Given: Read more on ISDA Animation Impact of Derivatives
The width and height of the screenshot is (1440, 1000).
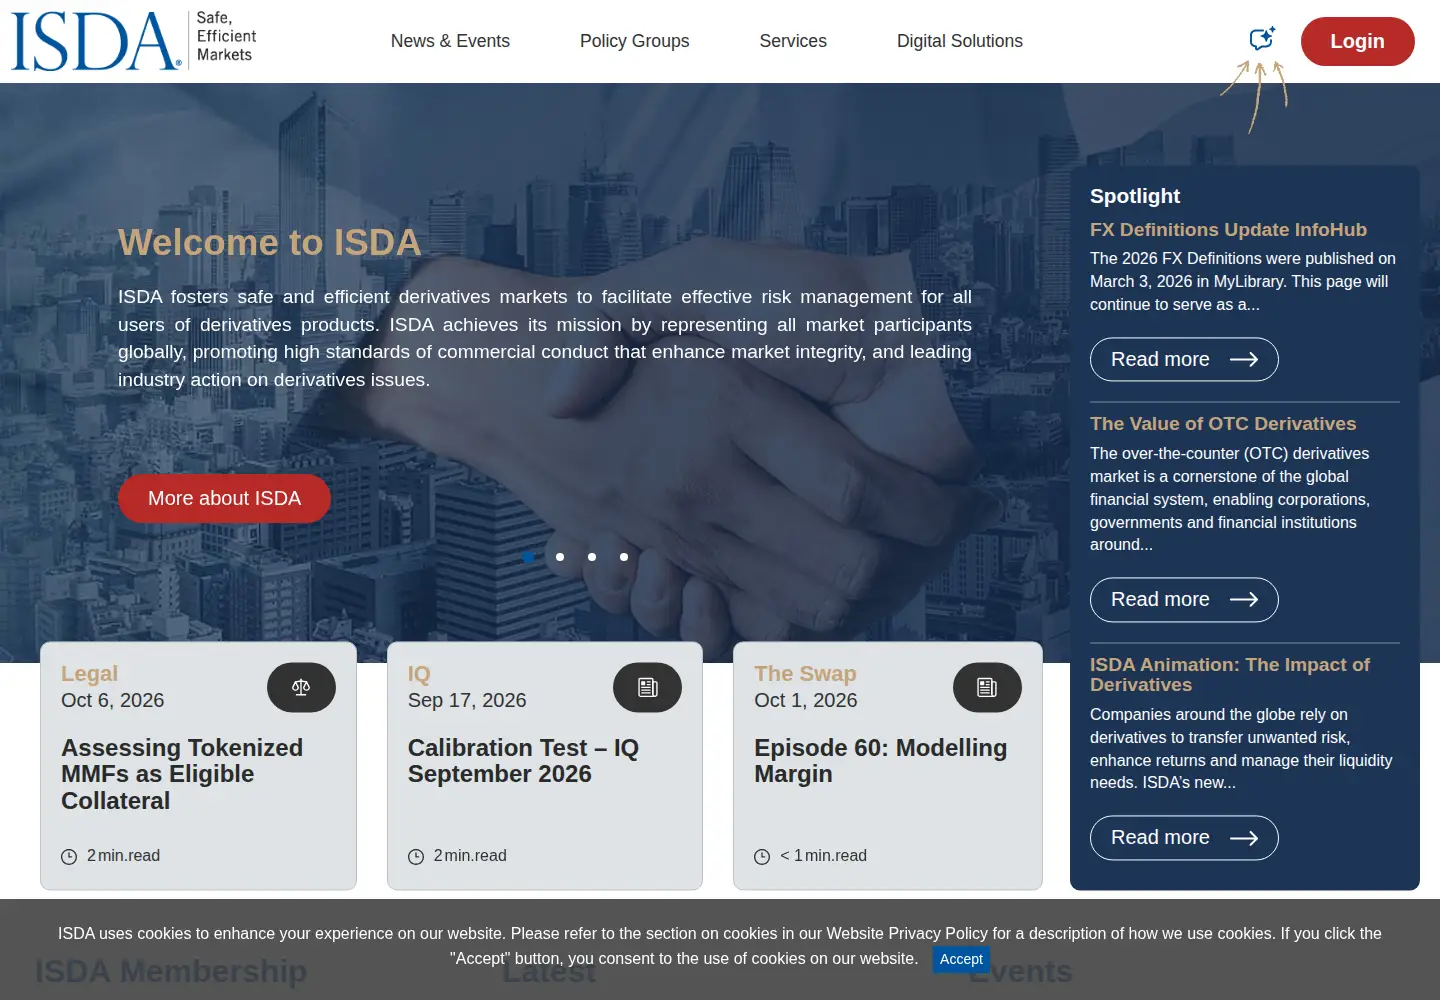Looking at the screenshot, I should tap(1184, 837).
